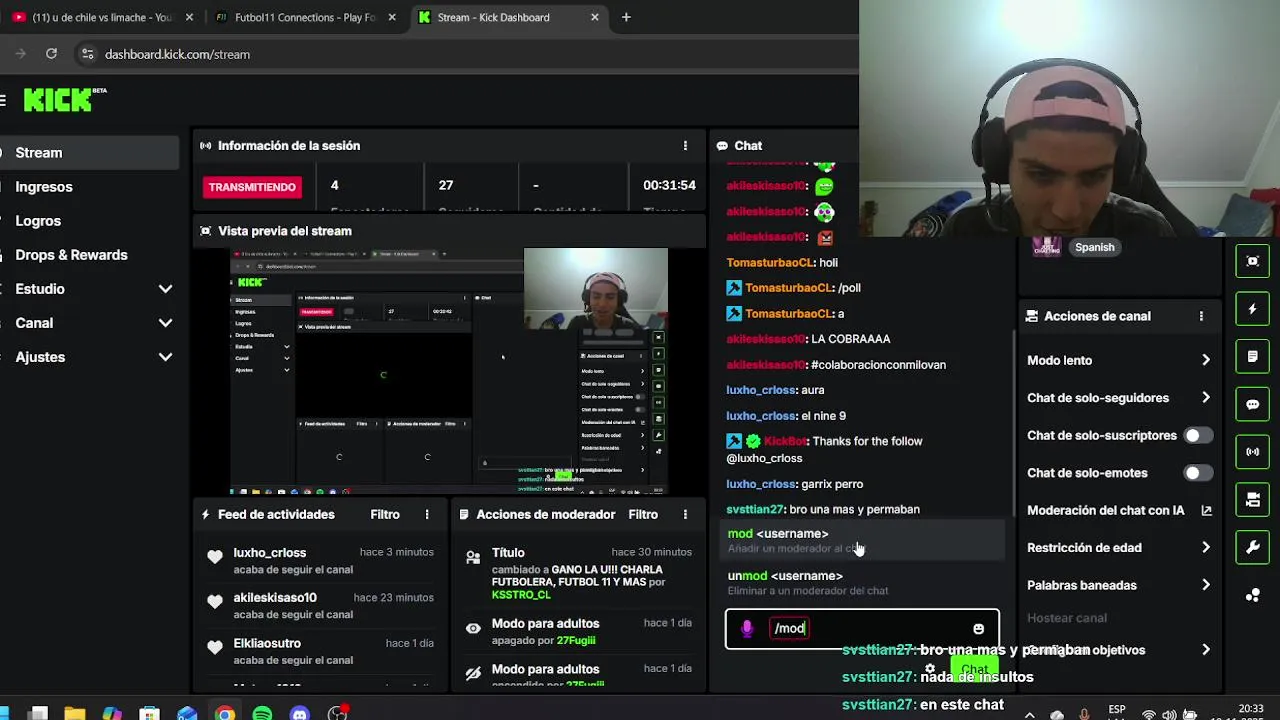Open OBS Studio from the taskbar

point(338,714)
